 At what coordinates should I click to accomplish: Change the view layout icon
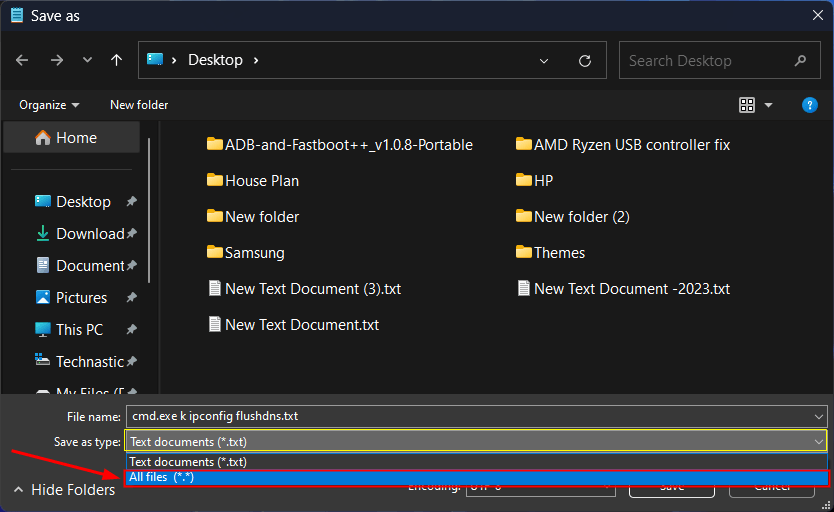pos(747,105)
